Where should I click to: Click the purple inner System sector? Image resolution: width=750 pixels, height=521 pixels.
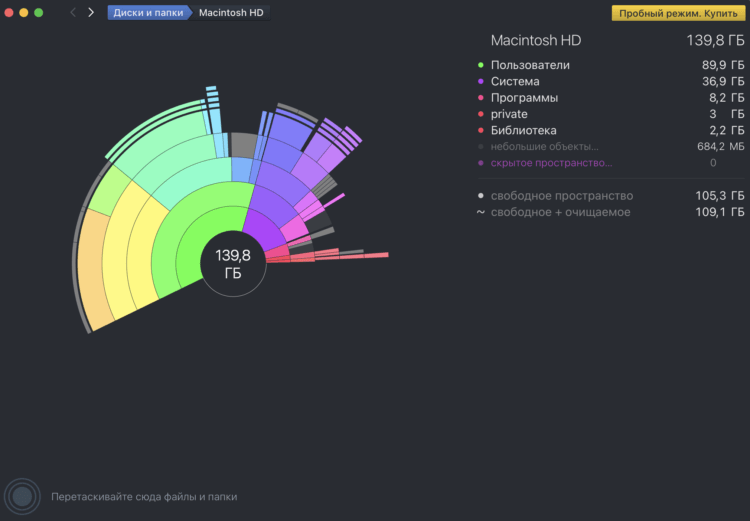[x=264, y=230]
